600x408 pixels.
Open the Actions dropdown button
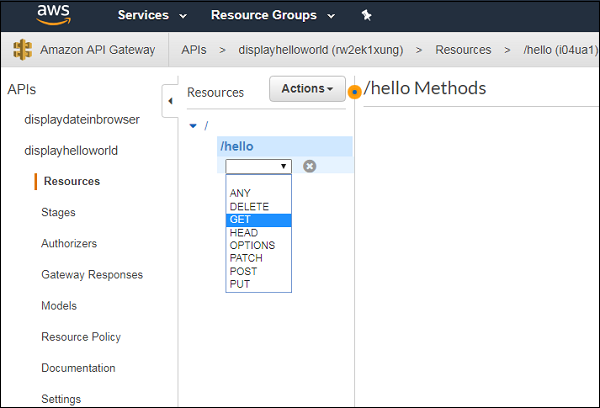click(x=307, y=89)
